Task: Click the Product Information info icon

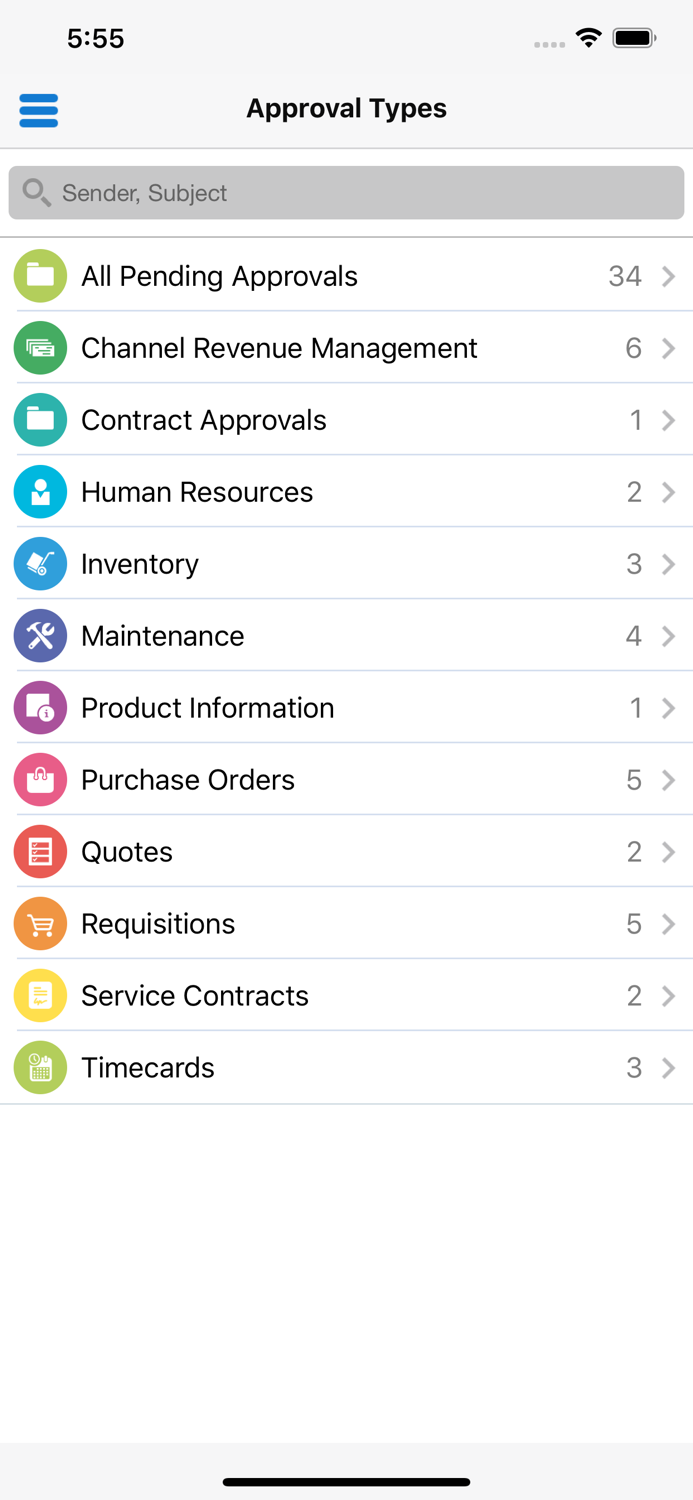Action: coord(39,707)
